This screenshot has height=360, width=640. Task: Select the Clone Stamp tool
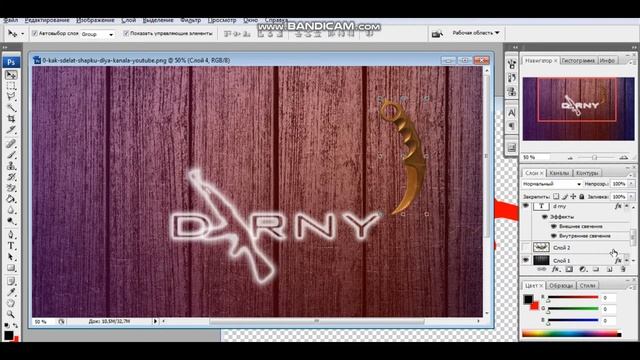[11, 166]
